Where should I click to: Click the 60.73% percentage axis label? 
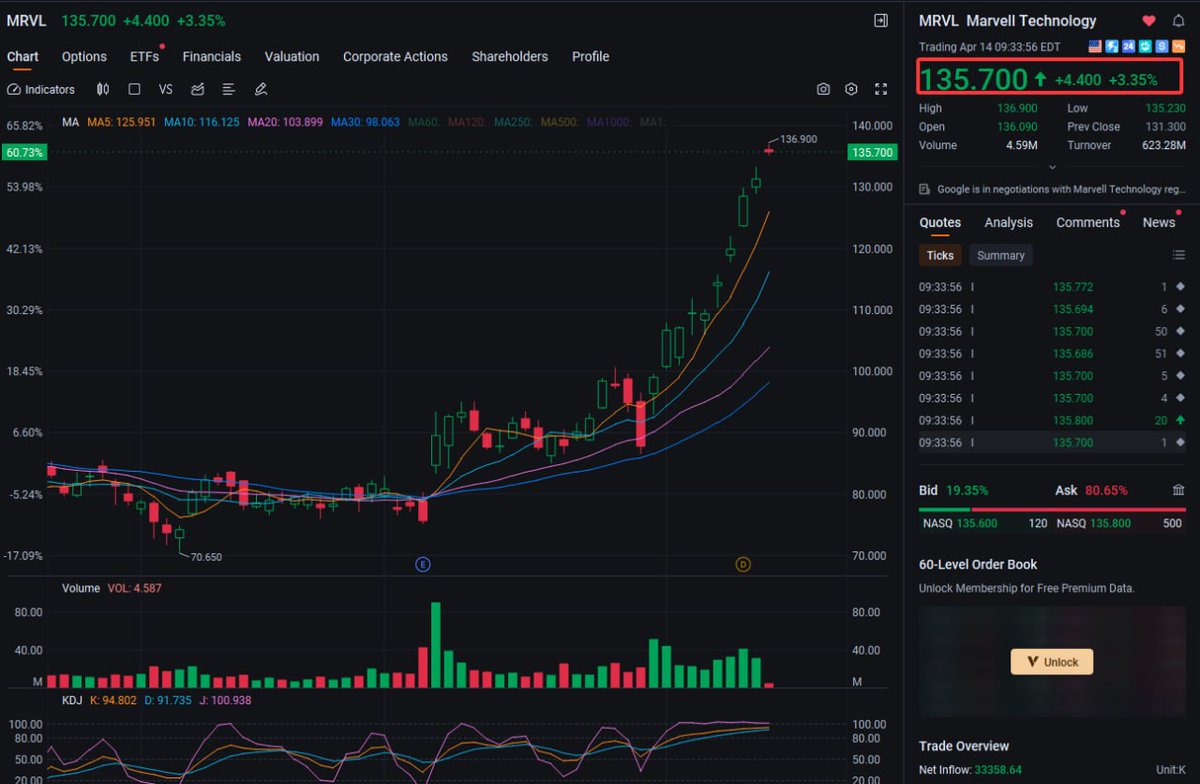coord(24,152)
